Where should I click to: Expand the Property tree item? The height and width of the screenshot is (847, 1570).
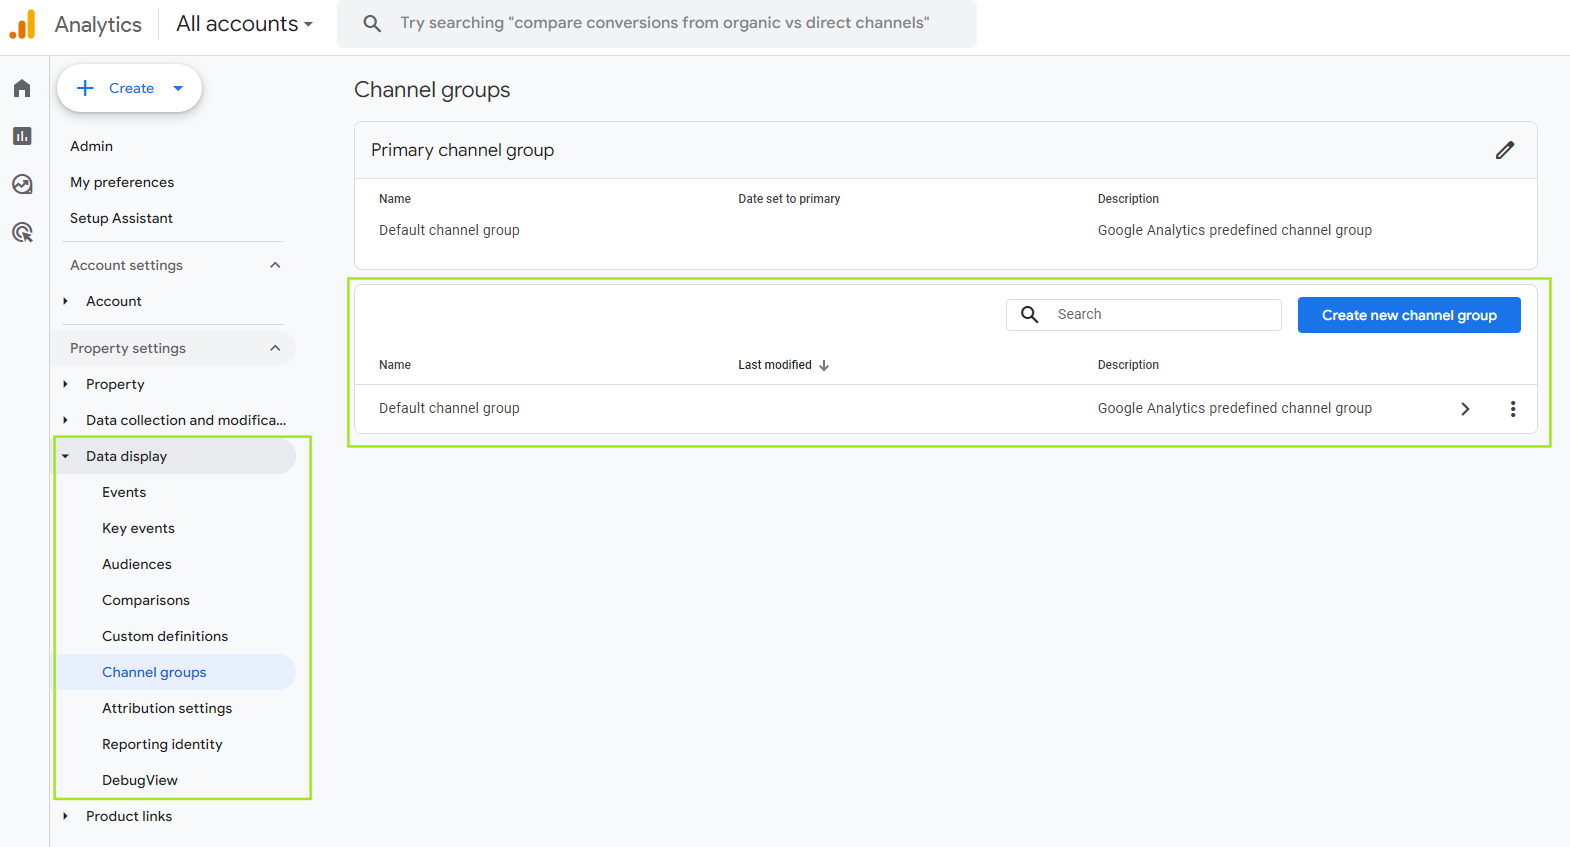pos(66,384)
